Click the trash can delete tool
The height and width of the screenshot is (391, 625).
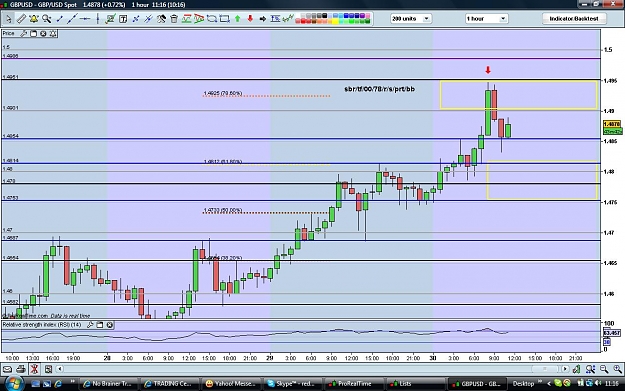tap(174, 19)
